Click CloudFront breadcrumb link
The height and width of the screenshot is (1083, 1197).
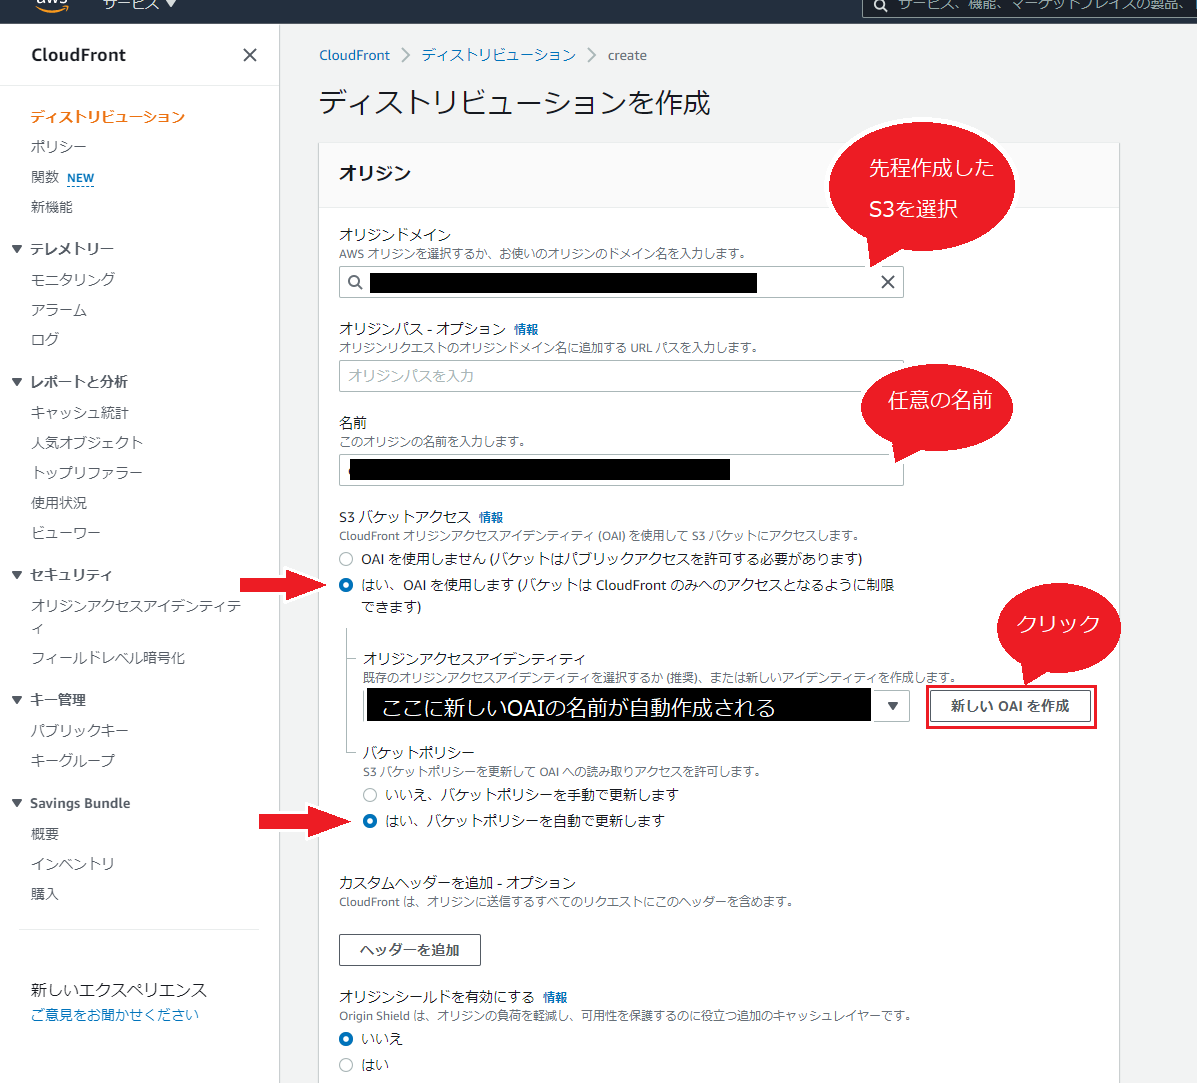(354, 55)
